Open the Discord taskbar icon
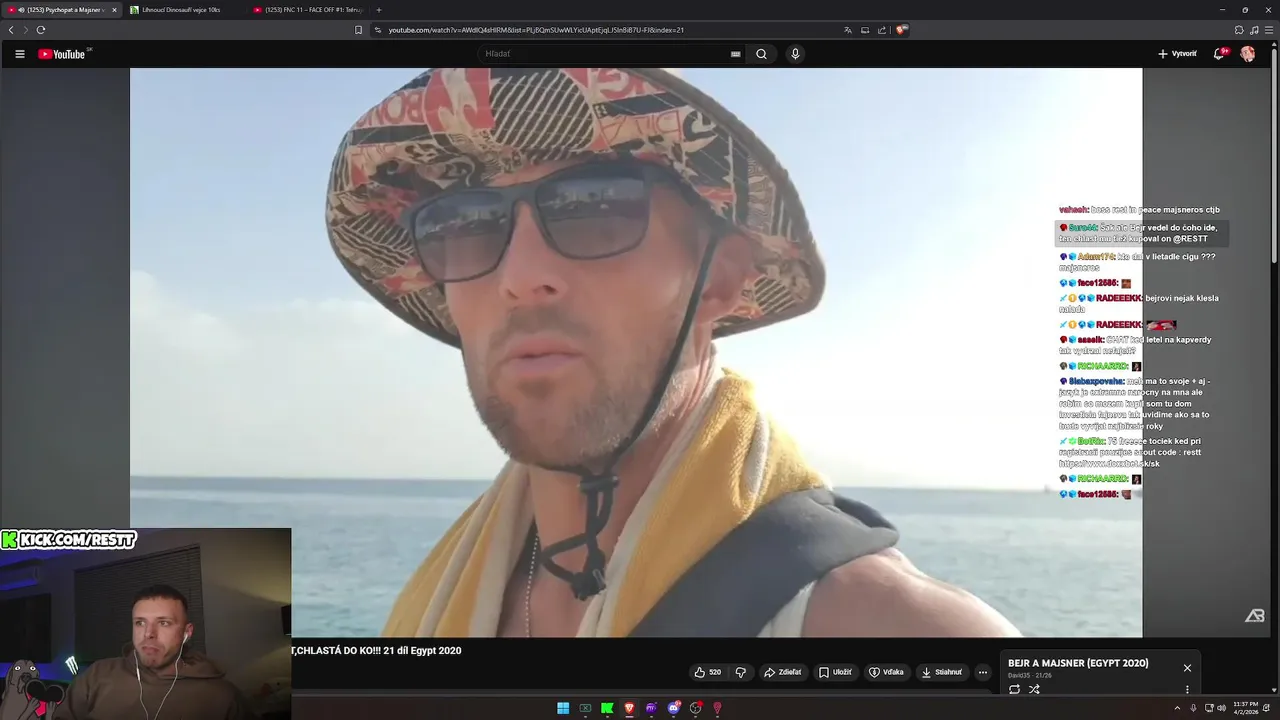Viewport: 1280px width, 720px height. pyautogui.click(x=673, y=708)
